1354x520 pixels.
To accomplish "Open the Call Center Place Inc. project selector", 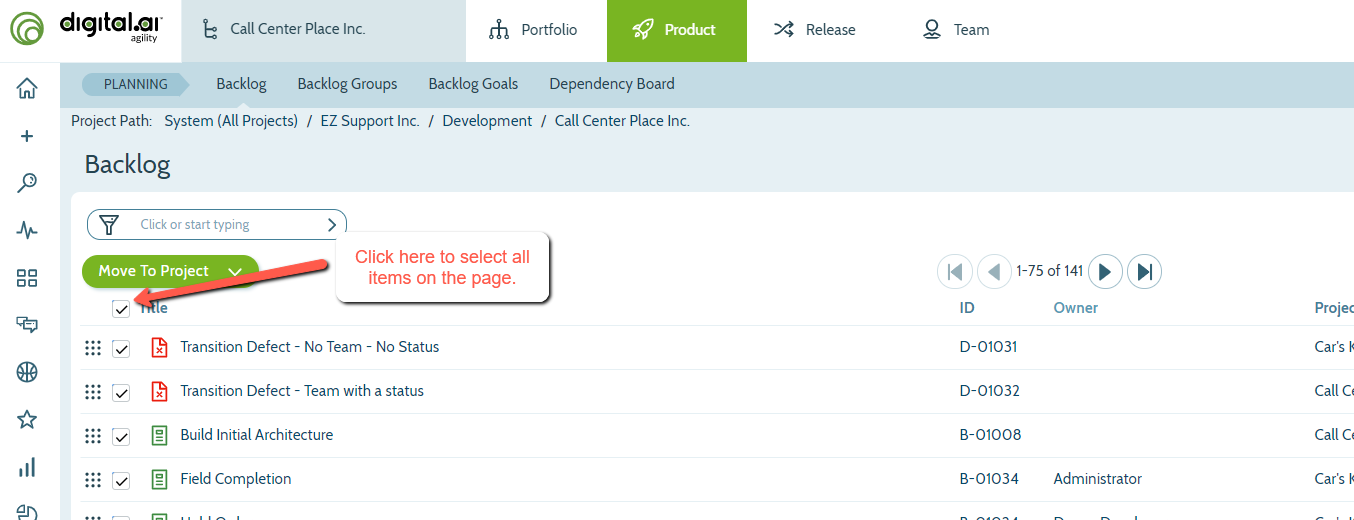I will [323, 30].
